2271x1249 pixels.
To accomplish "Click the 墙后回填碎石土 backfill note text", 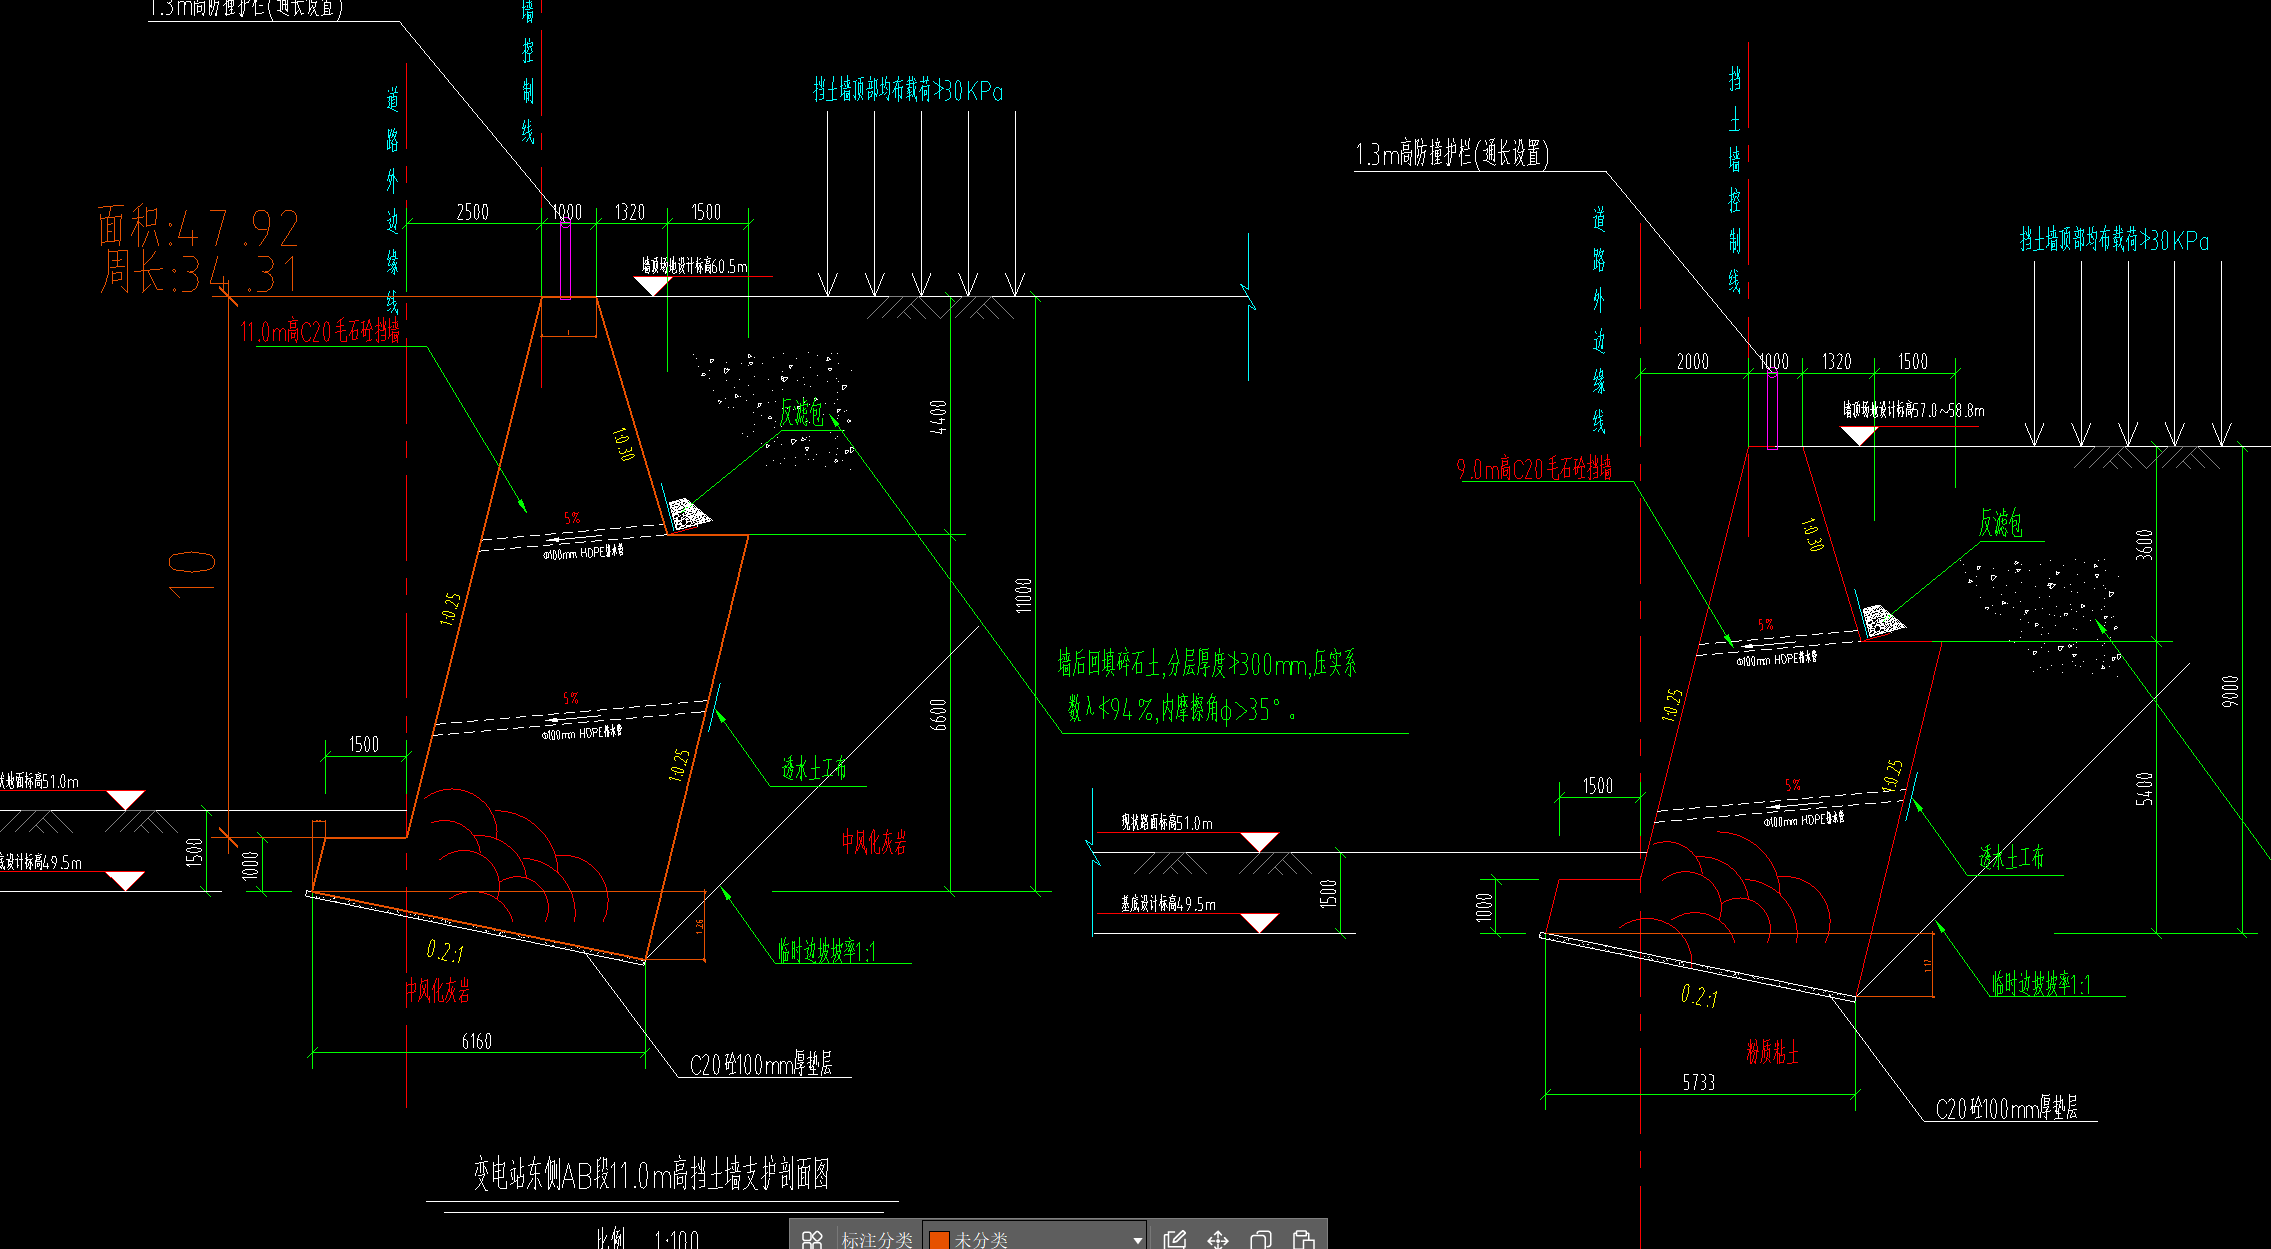I will pos(1207,686).
